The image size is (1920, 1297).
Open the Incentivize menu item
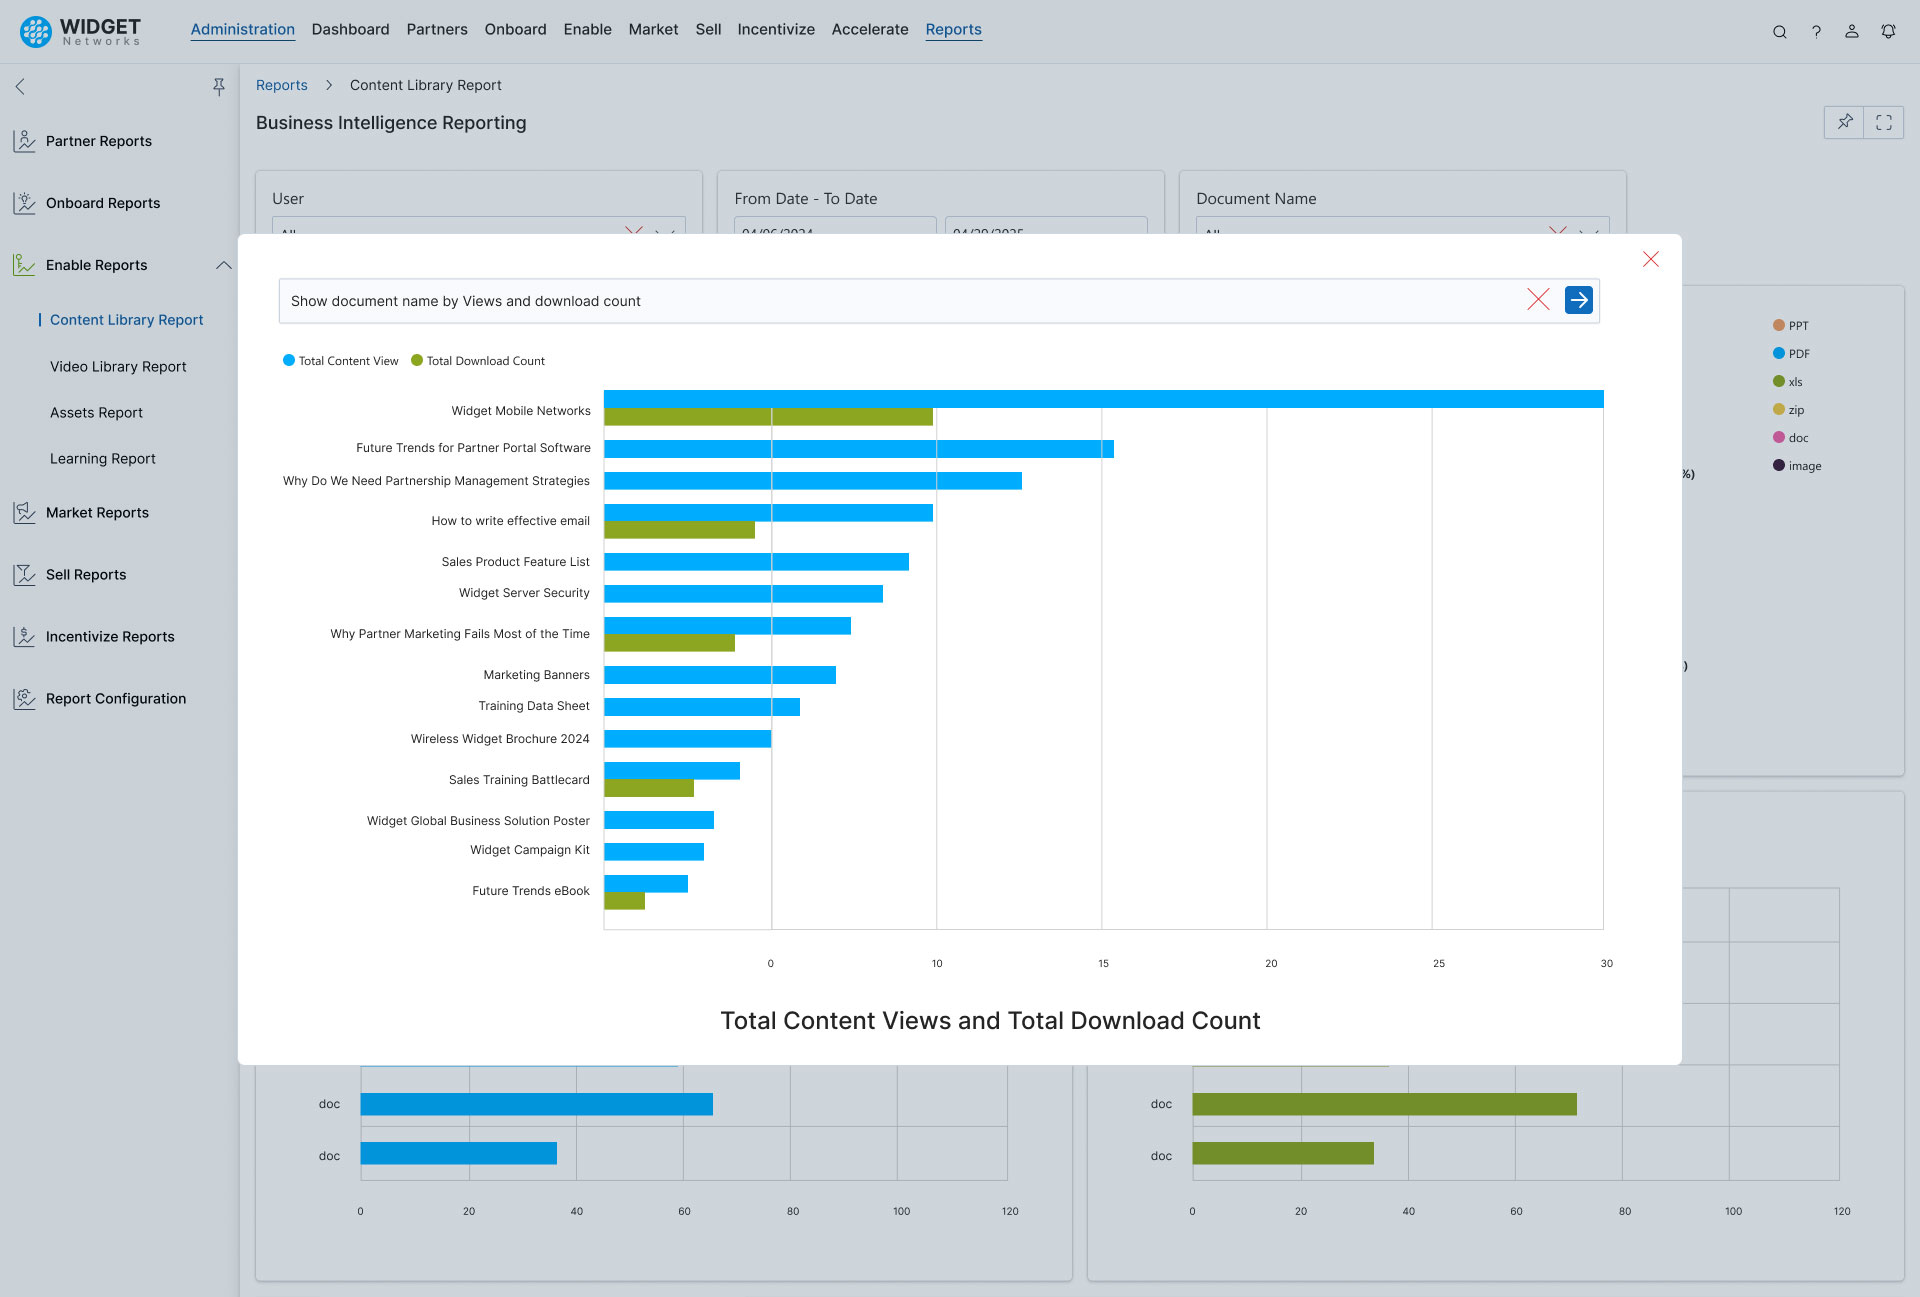pos(776,30)
